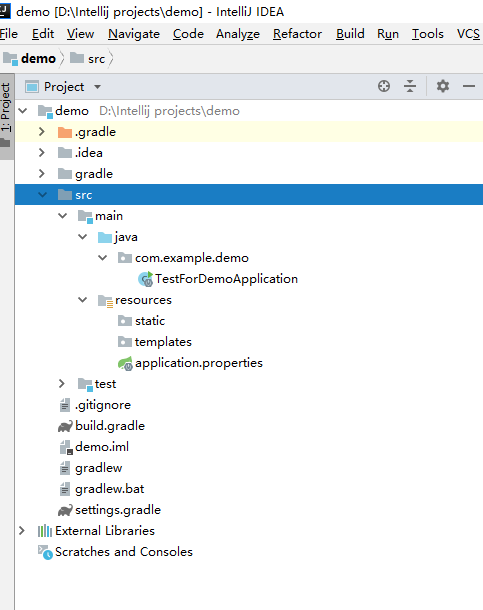Click the build.gradle elephant icon

click(65, 426)
